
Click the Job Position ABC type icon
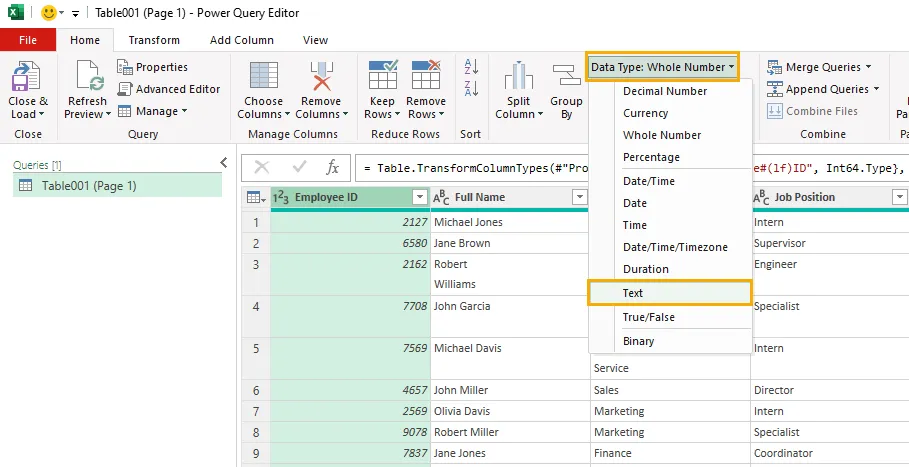[x=761, y=198]
